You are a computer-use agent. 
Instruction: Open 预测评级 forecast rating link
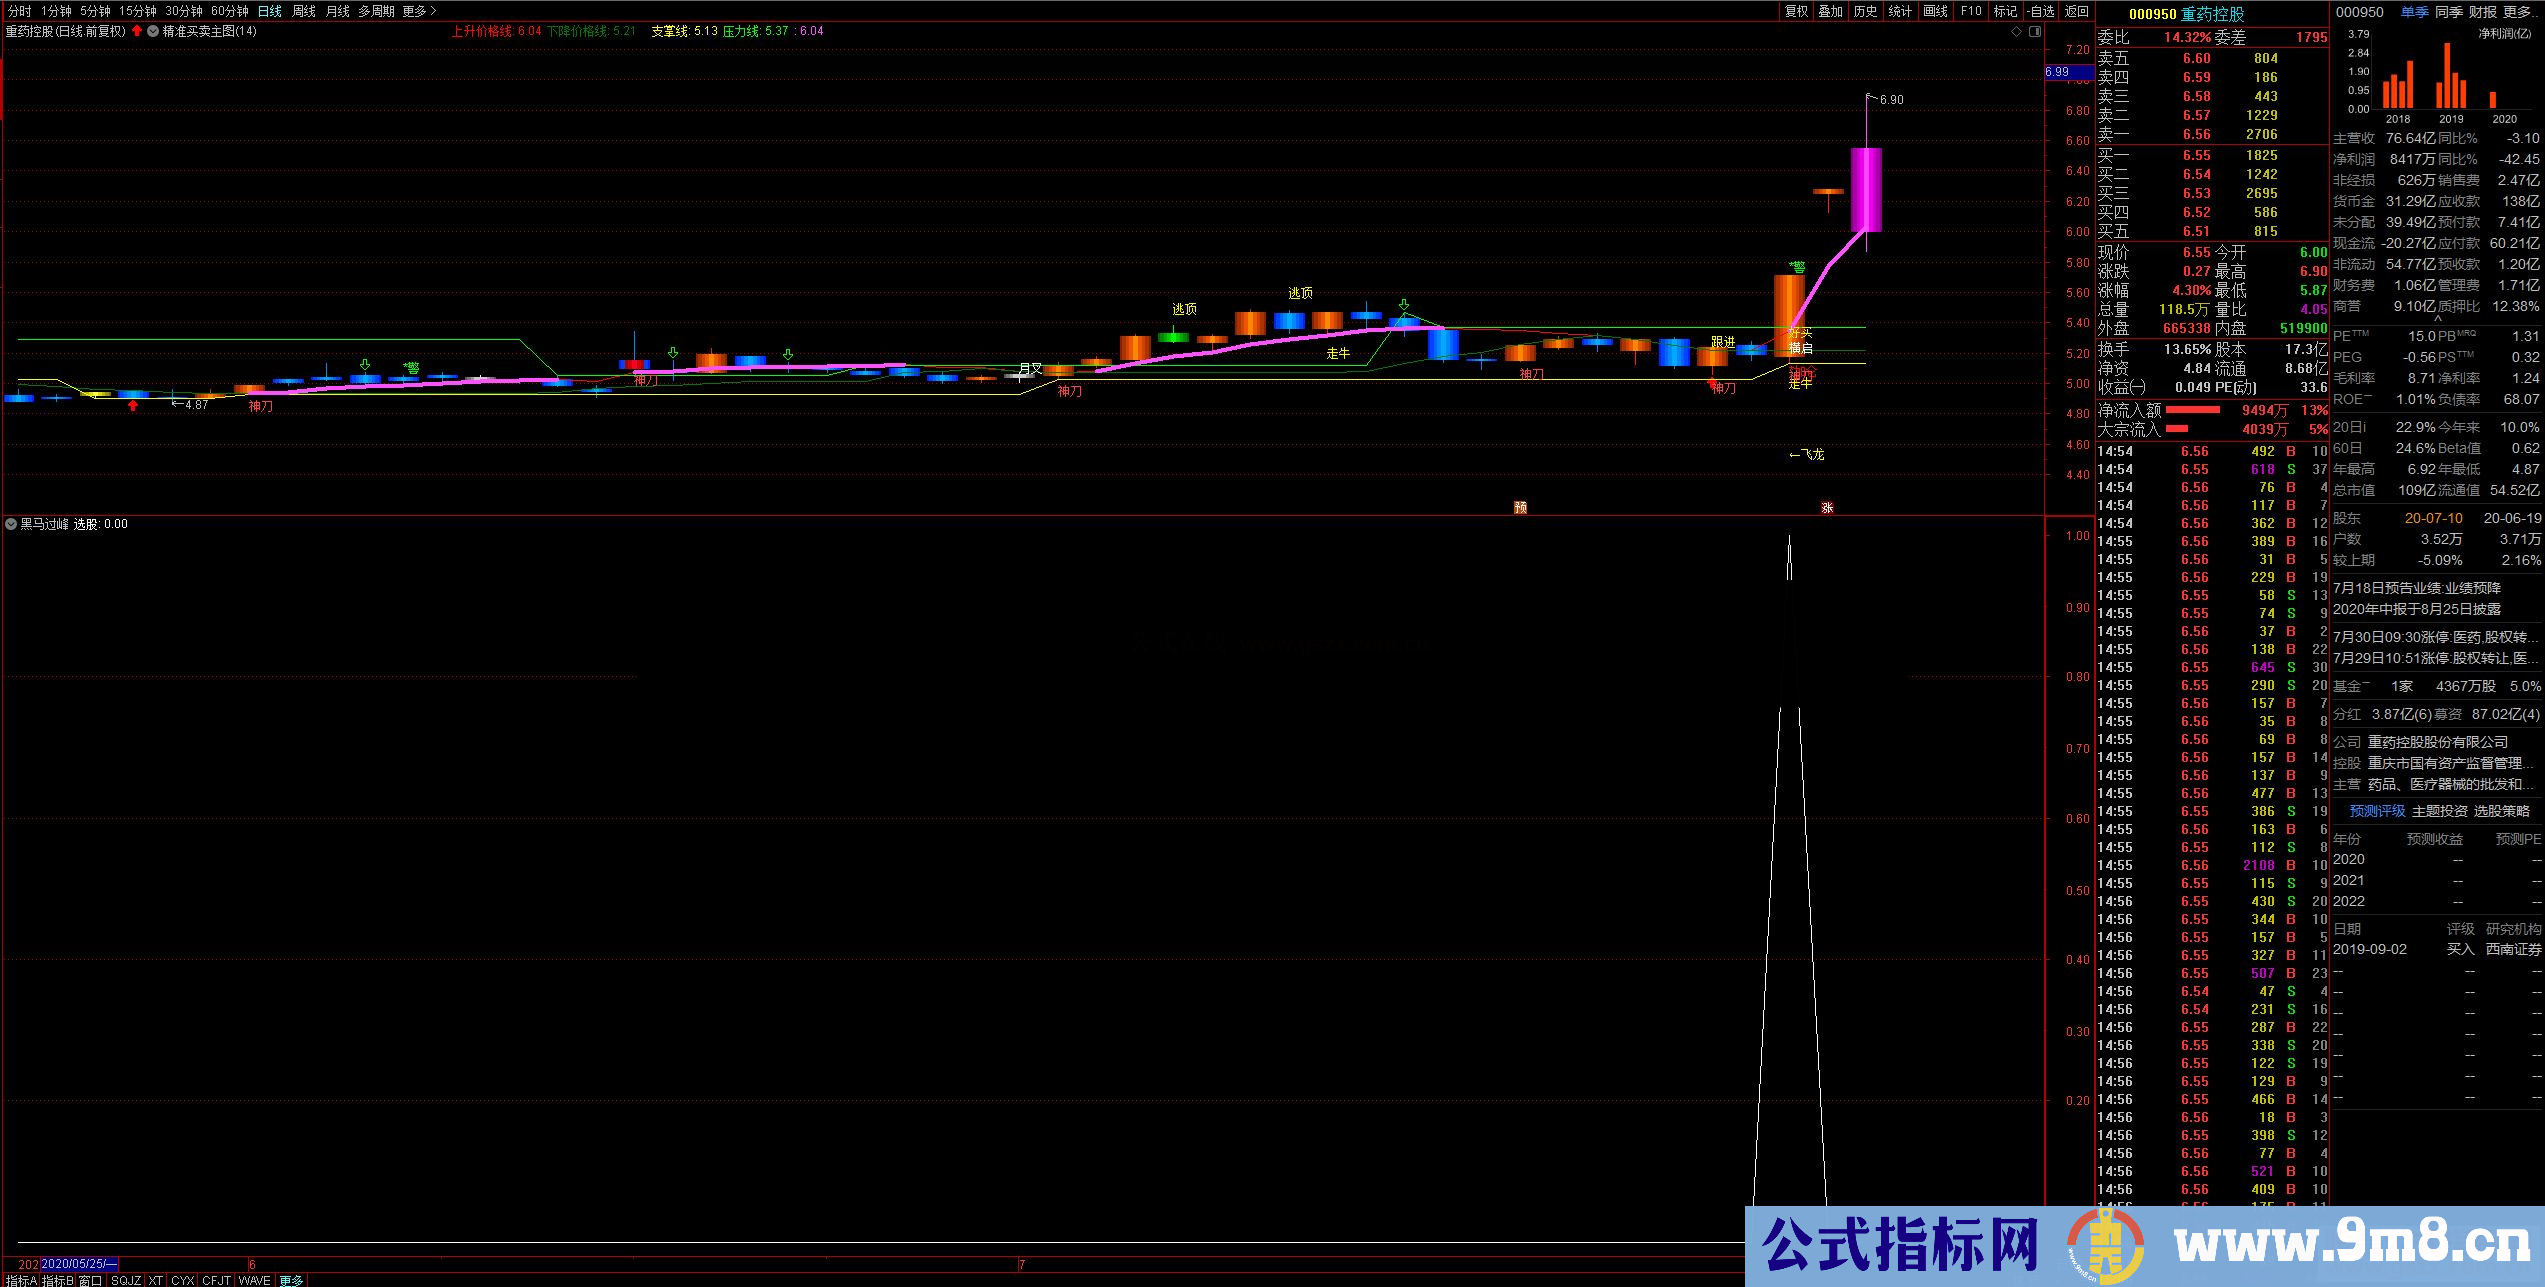(x=2377, y=811)
